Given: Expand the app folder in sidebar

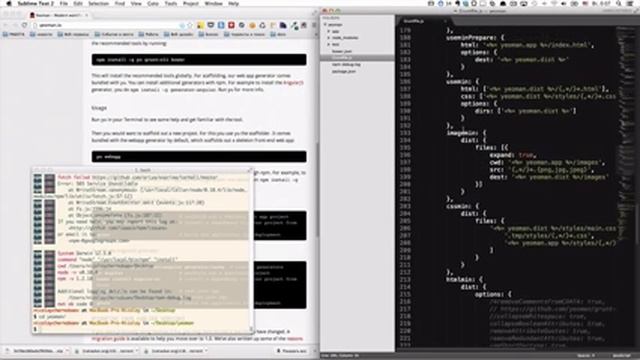Looking at the screenshot, I should (x=329, y=31).
